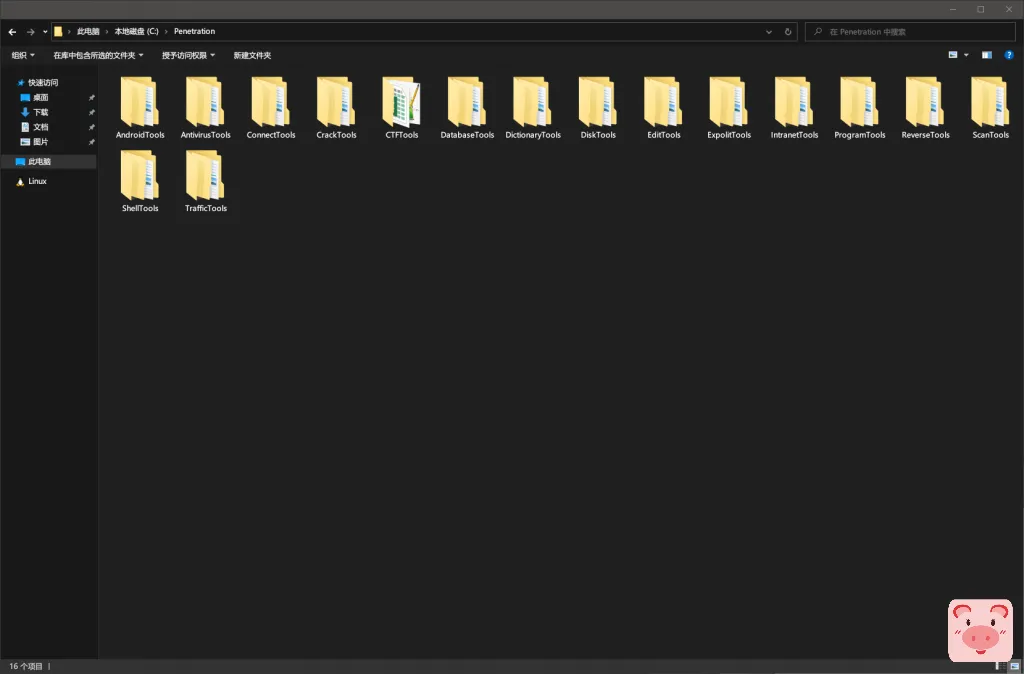The width and height of the screenshot is (1024, 674).
Task: Open the 授予访问权限 menu
Action: 188,56
